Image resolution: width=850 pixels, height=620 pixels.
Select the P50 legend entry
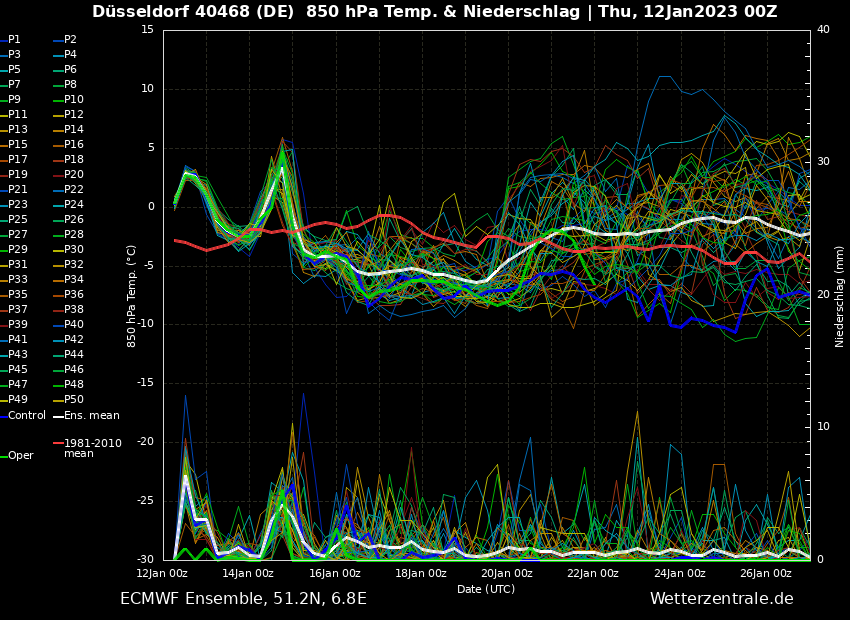[74, 400]
